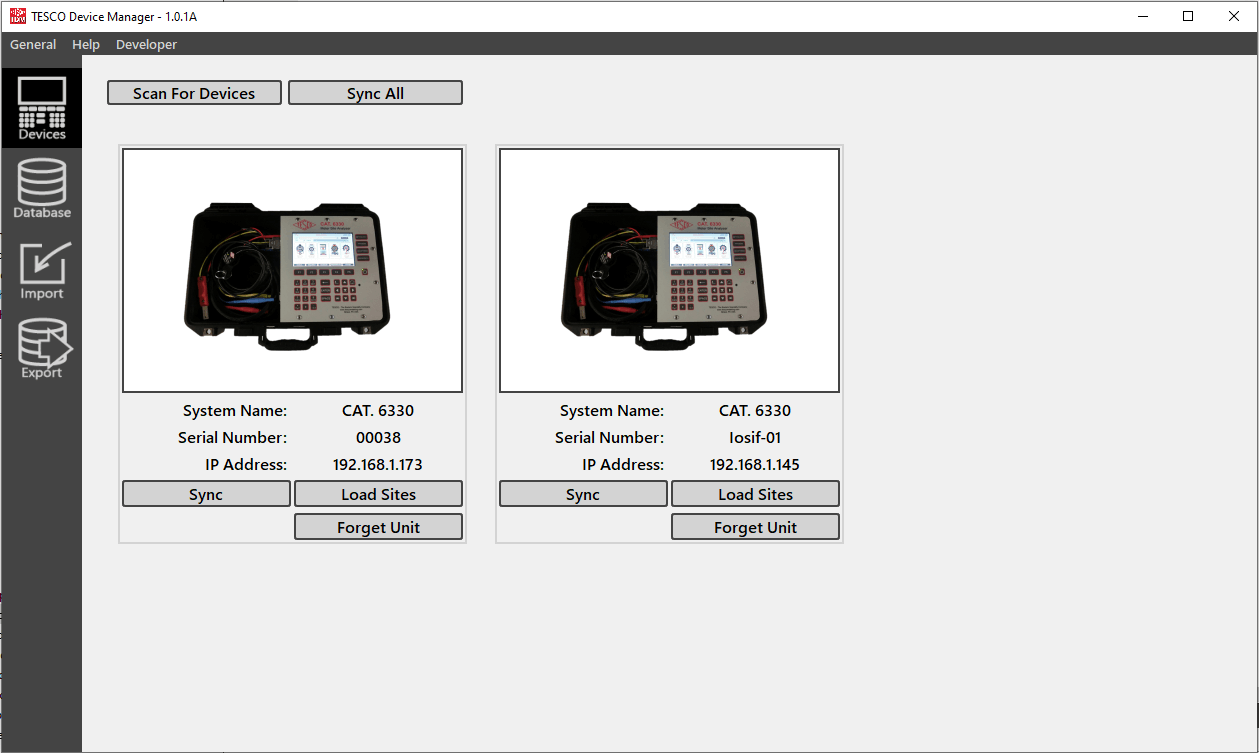The width and height of the screenshot is (1259, 753).
Task: Click serial number value Iosif-01
Action: click(x=755, y=437)
